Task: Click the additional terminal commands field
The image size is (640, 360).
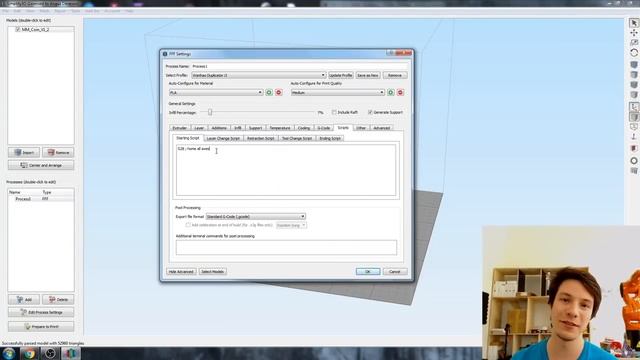Action: point(286,247)
